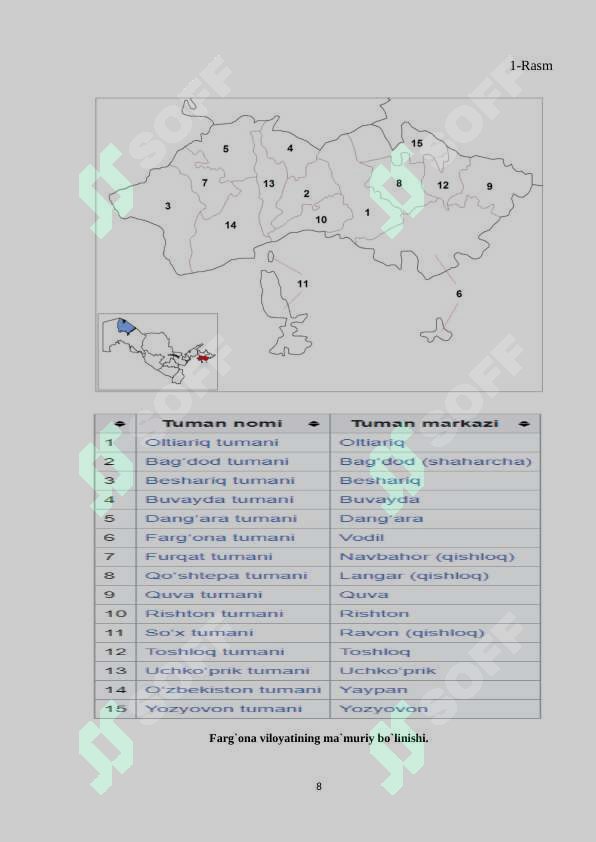Screen dimensions: 596x842
Task: Click the Rishton tumani link
Action: pos(214,614)
